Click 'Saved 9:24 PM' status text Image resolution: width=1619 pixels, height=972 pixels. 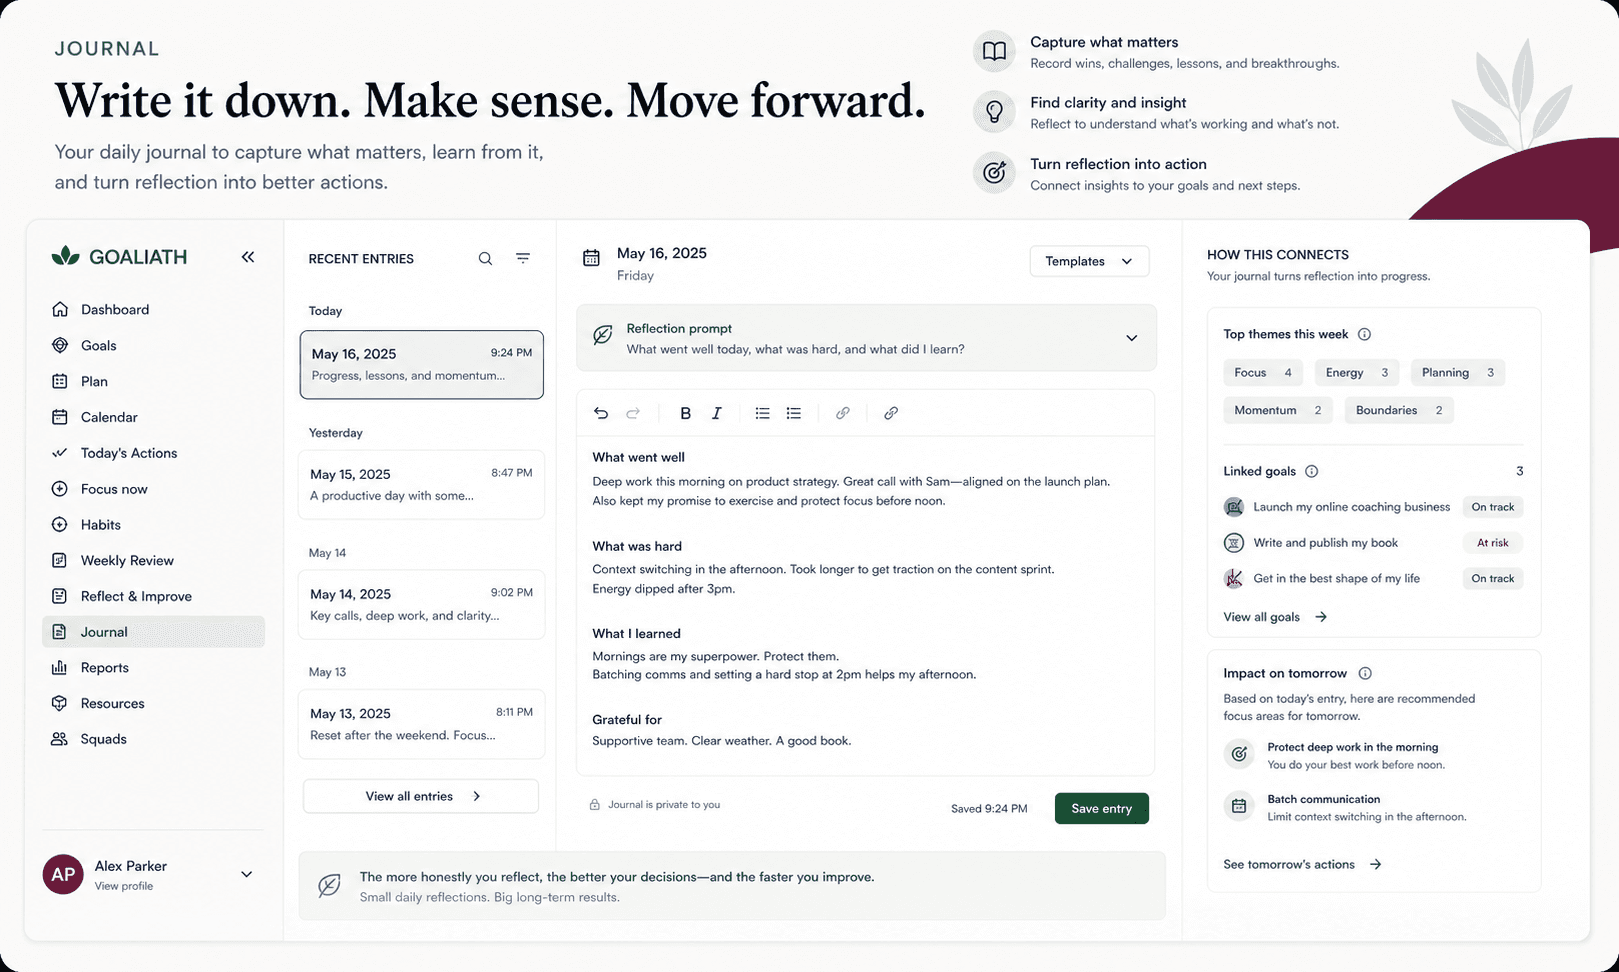point(989,808)
